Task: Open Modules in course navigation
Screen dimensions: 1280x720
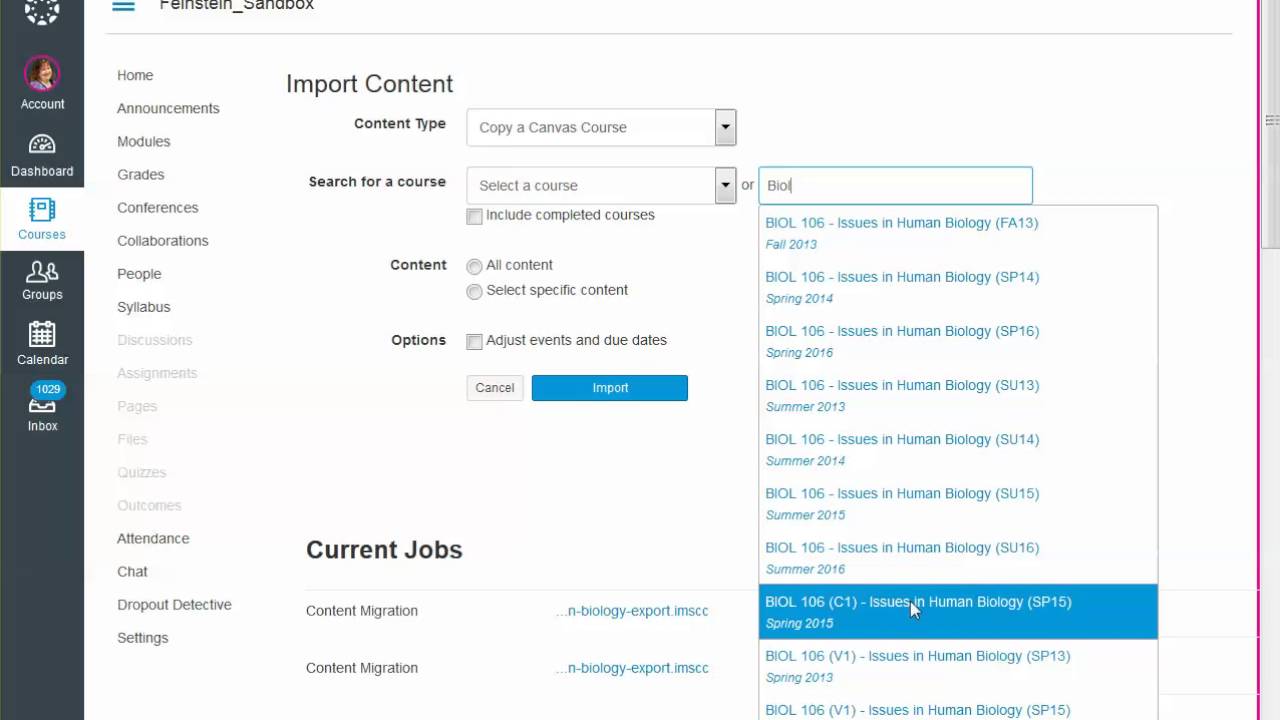Action: point(143,141)
